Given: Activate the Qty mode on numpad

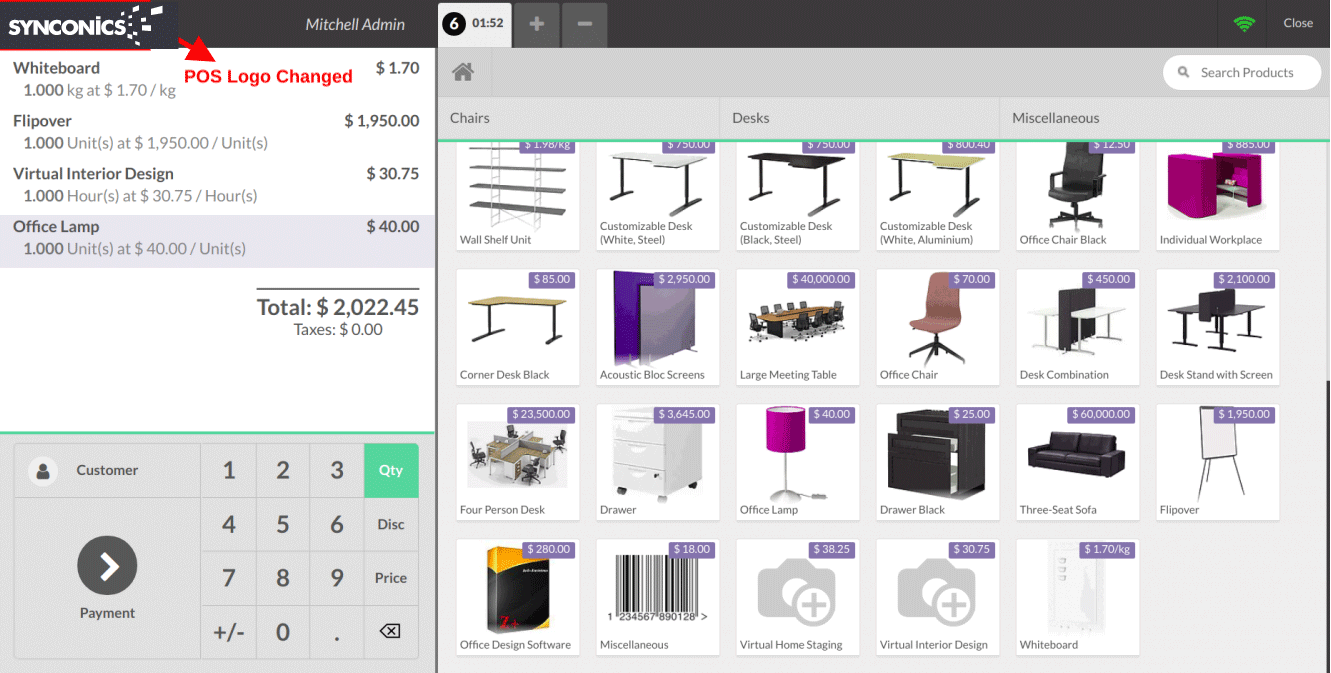Looking at the screenshot, I should 390,470.
